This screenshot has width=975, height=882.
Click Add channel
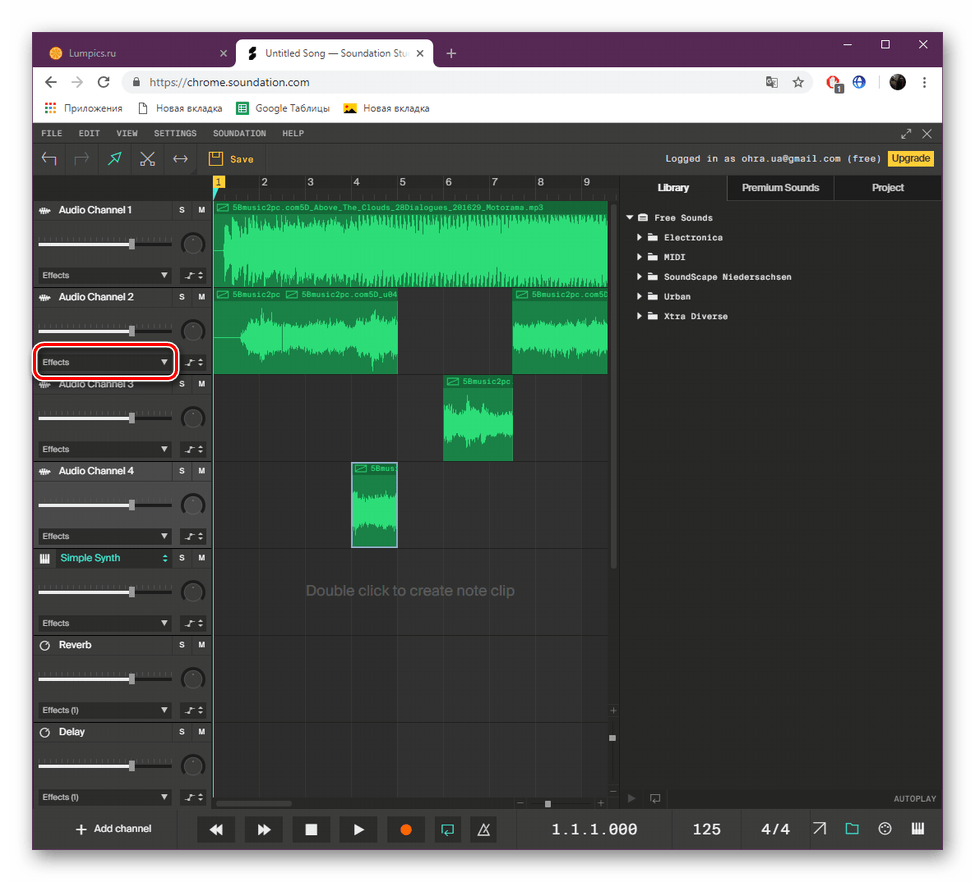pyautogui.click(x=114, y=829)
